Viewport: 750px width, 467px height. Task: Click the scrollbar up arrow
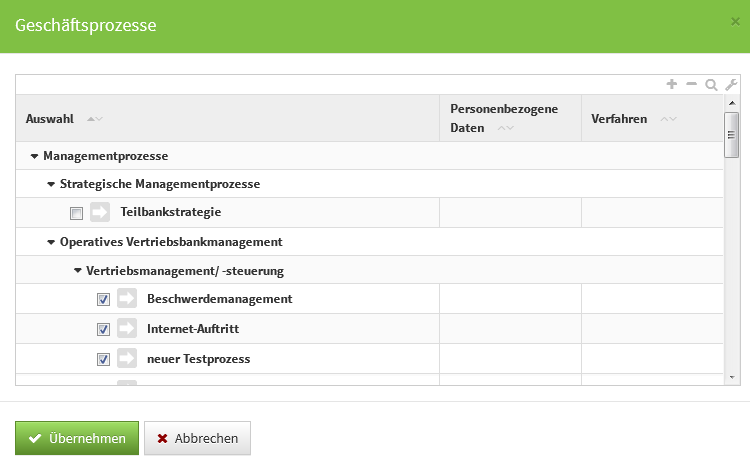click(x=731, y=103)
